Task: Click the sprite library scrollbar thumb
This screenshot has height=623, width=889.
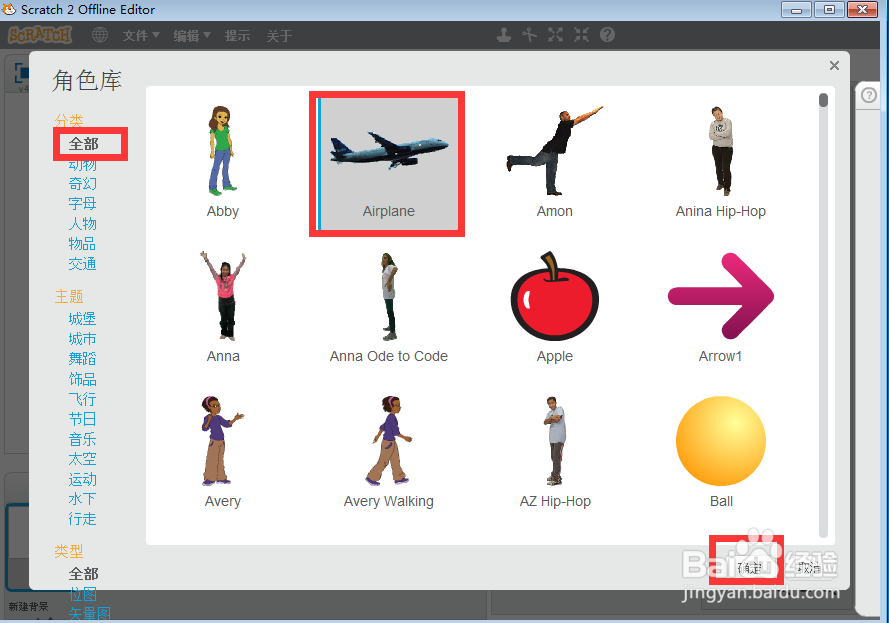Action: pyautogui.click(x=823, y=100)
